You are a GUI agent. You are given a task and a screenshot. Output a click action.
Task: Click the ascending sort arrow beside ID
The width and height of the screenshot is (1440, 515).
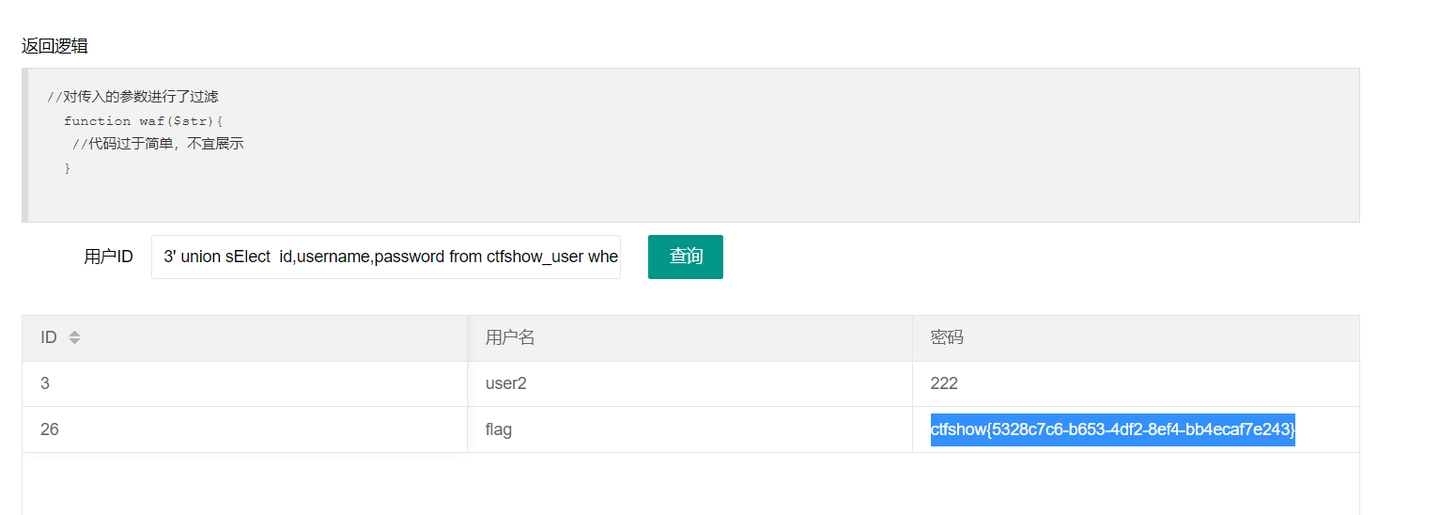click(x=74, y=333)
